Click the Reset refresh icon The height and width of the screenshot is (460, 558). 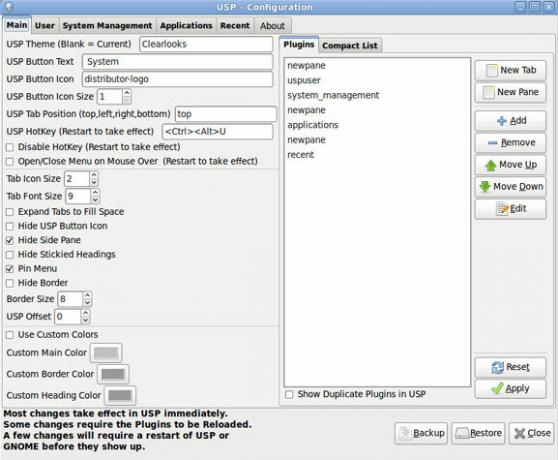point(498,367)
